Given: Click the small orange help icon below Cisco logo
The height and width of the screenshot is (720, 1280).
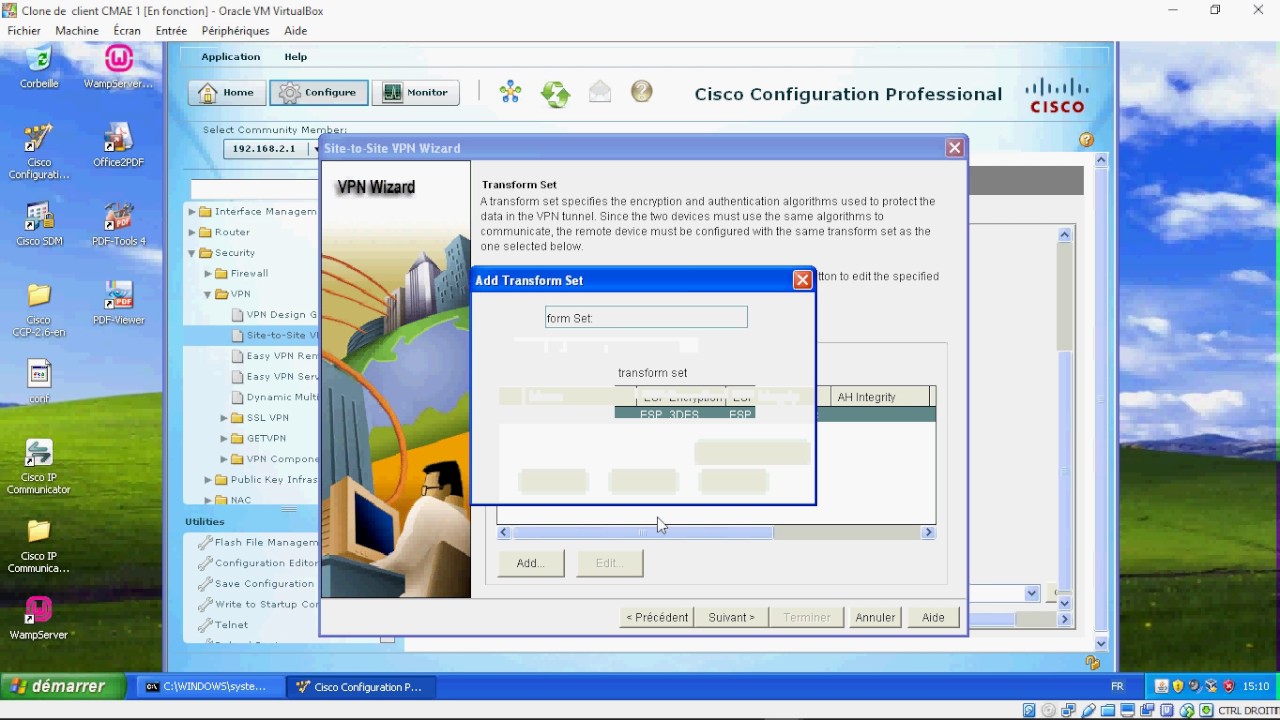Looking at the screenshot, I should 1087,140.
